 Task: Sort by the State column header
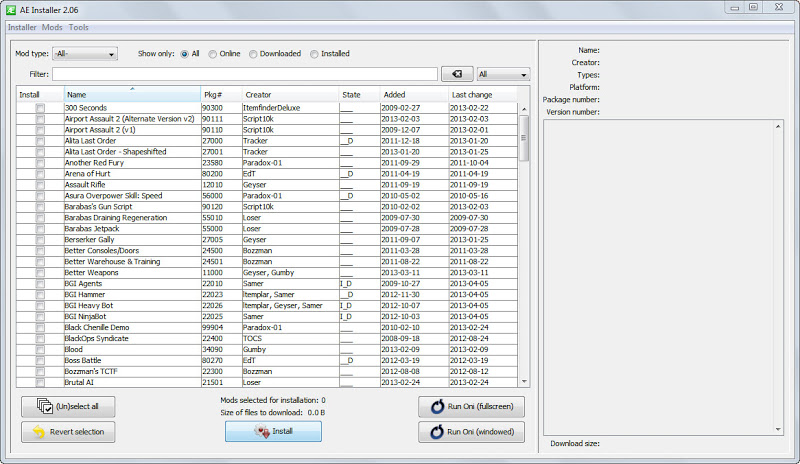[x=360, y=94]
